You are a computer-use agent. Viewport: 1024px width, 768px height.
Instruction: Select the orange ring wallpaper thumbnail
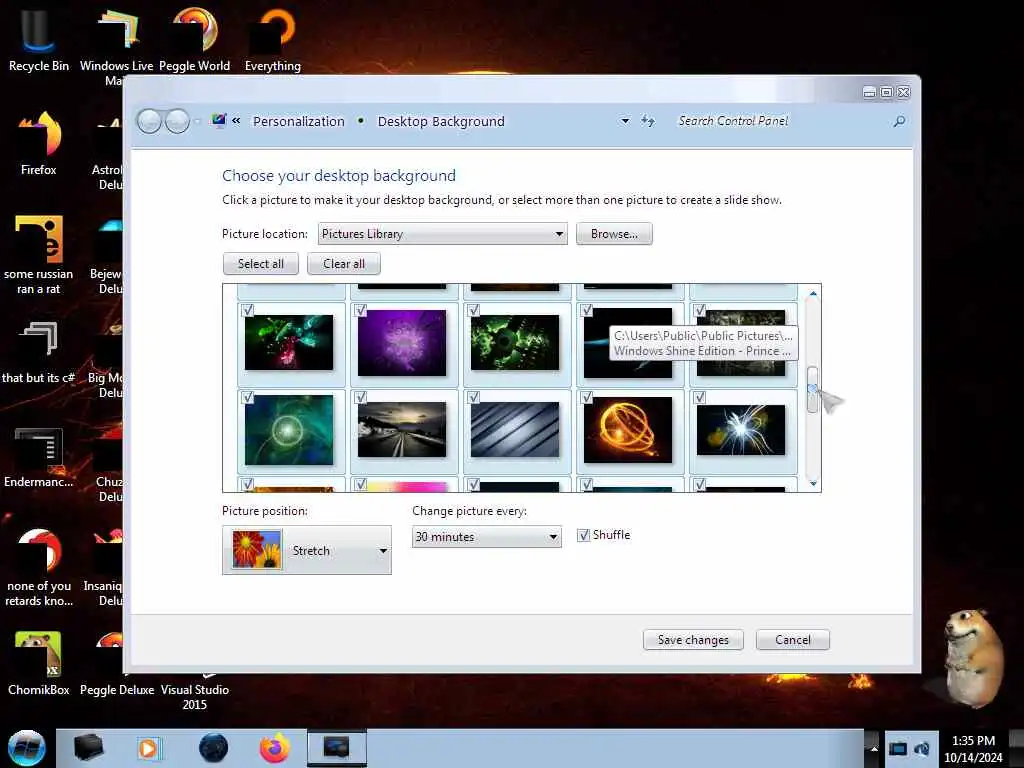coord(628,430)
